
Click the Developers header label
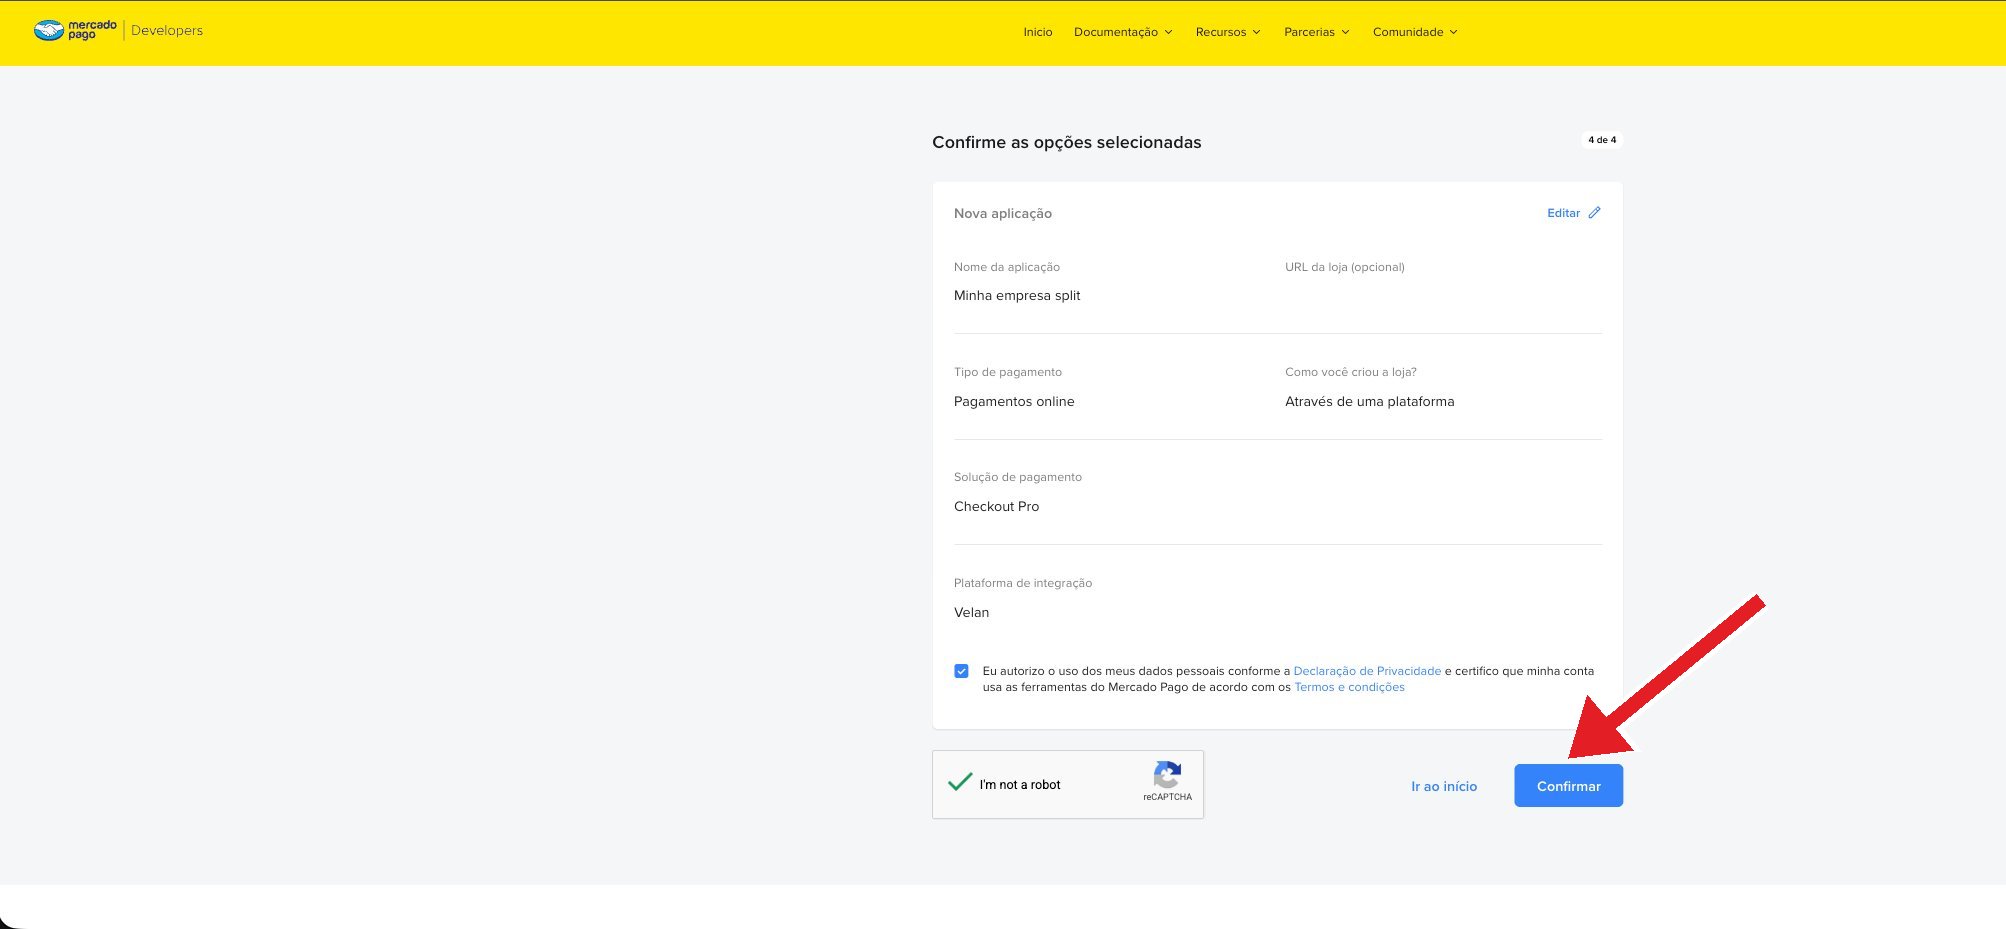(x=167, y=30)
